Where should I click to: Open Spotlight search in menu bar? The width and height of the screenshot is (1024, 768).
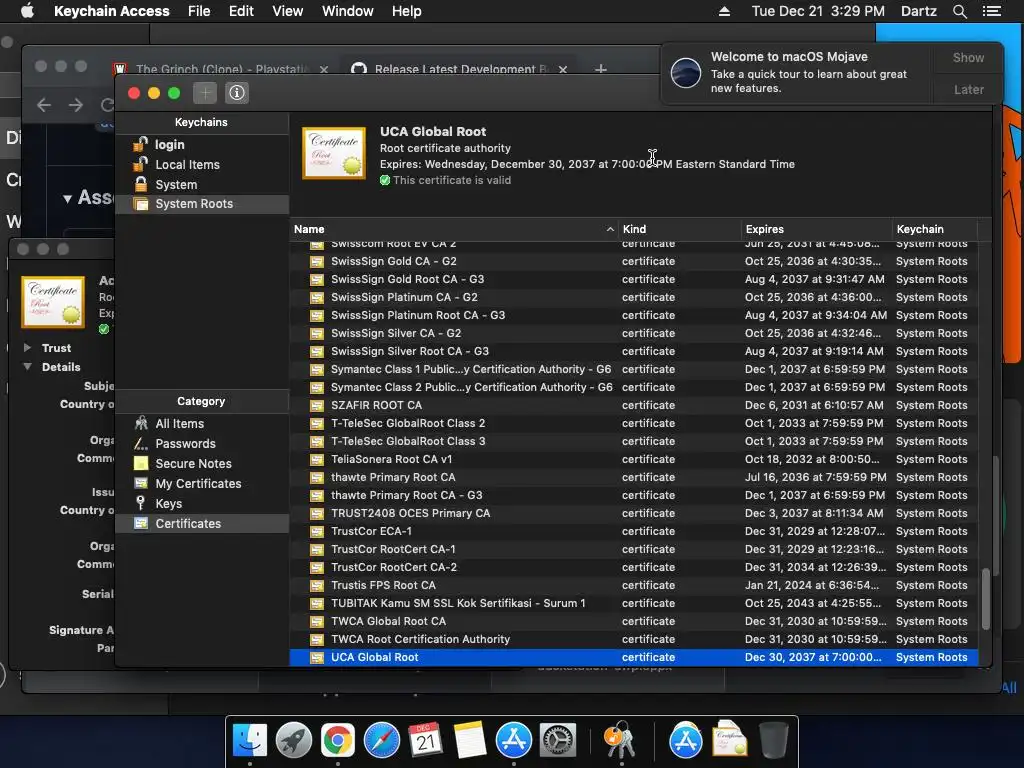click(x=959, y=11)
